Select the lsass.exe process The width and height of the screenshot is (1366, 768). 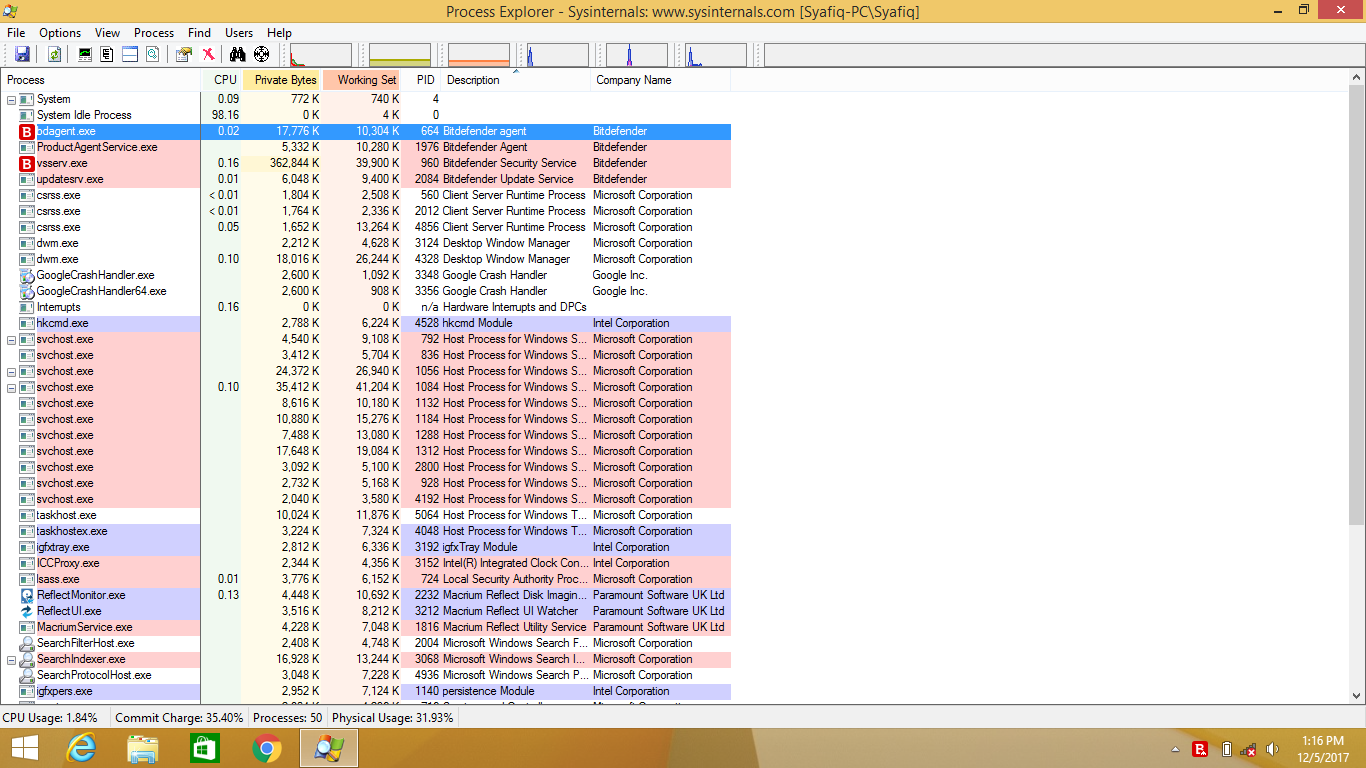pos(366,579)
